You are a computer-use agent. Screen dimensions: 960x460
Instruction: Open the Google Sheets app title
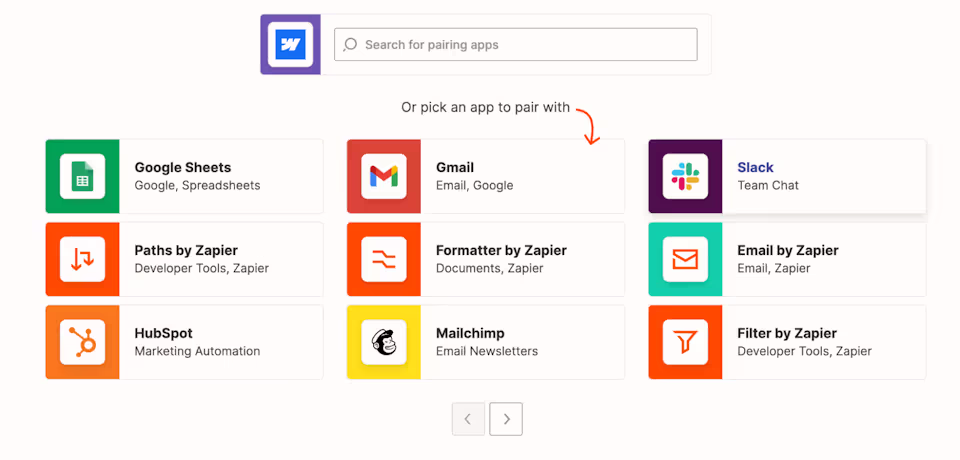pos(182,168)
